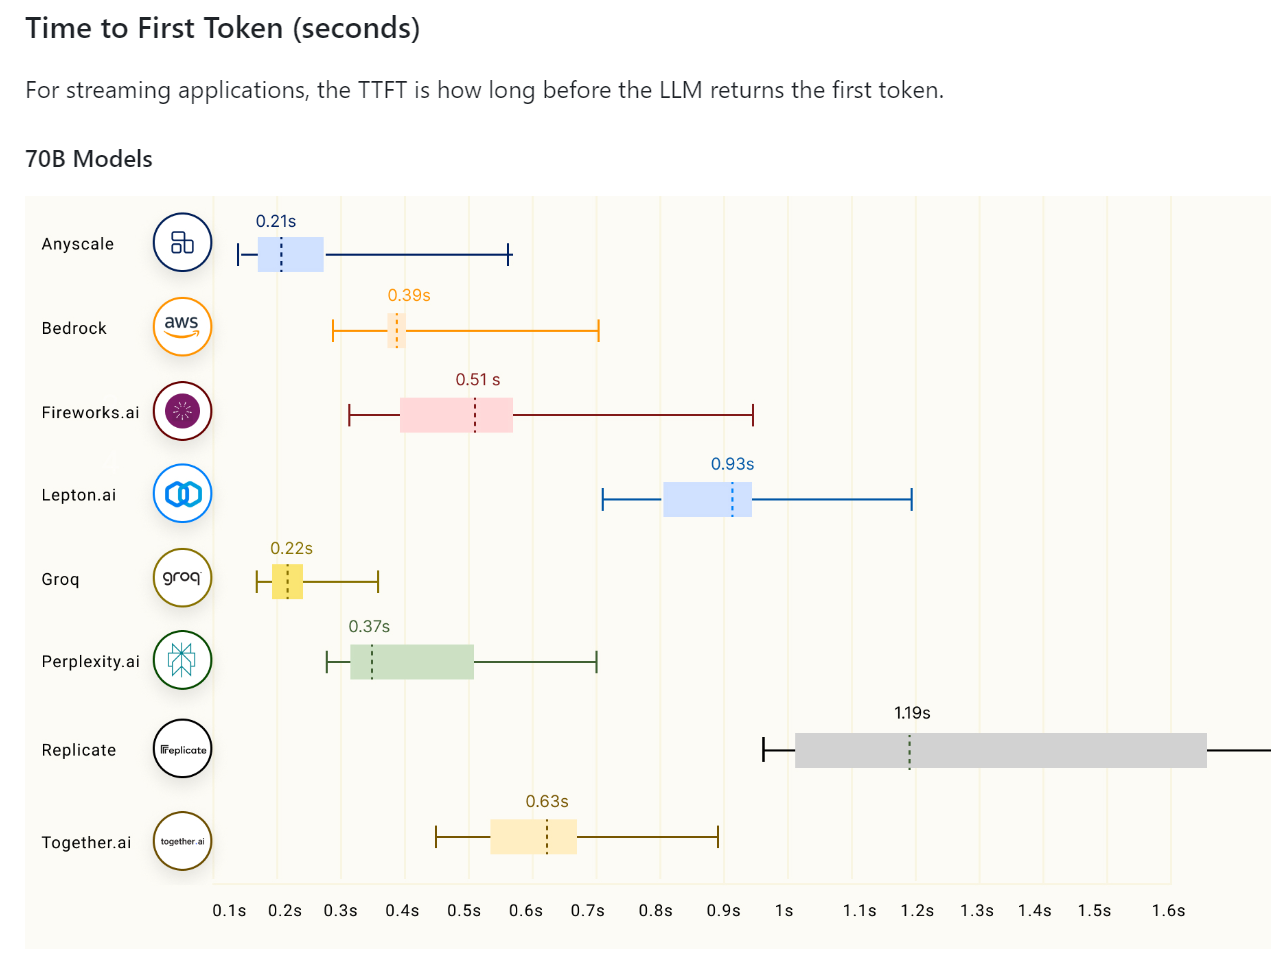Click the Lepton.ai blue logo

pyautogui.click(x=182, y=494)
